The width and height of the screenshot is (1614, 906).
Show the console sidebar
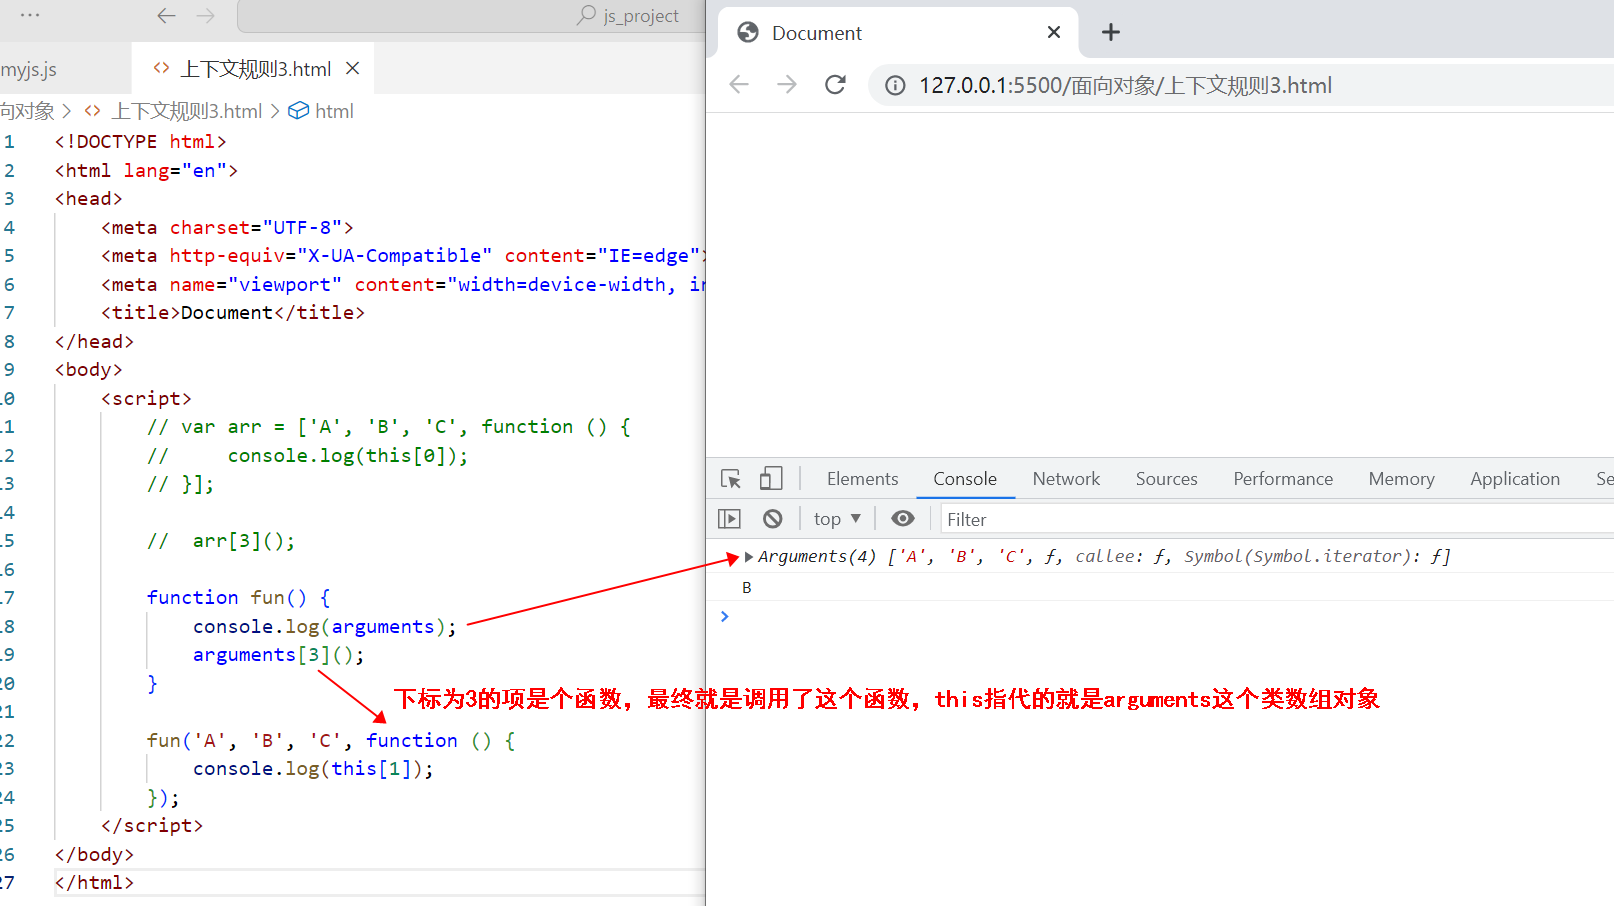click(730, 519)
